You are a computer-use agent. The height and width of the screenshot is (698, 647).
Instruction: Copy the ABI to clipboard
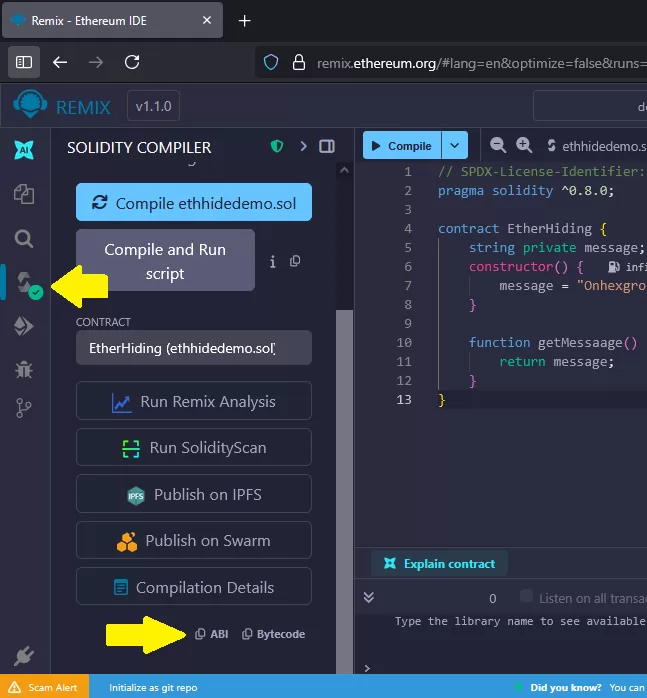212,634
